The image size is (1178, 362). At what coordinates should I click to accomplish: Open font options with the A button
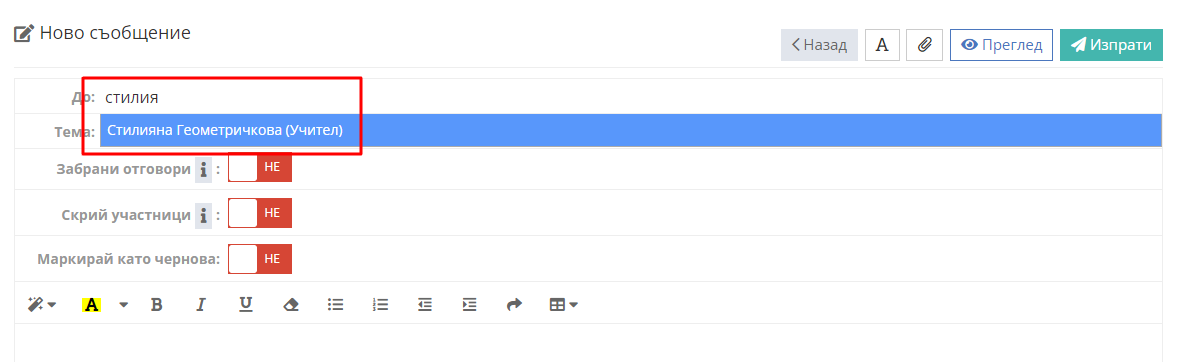pos(883,45)
